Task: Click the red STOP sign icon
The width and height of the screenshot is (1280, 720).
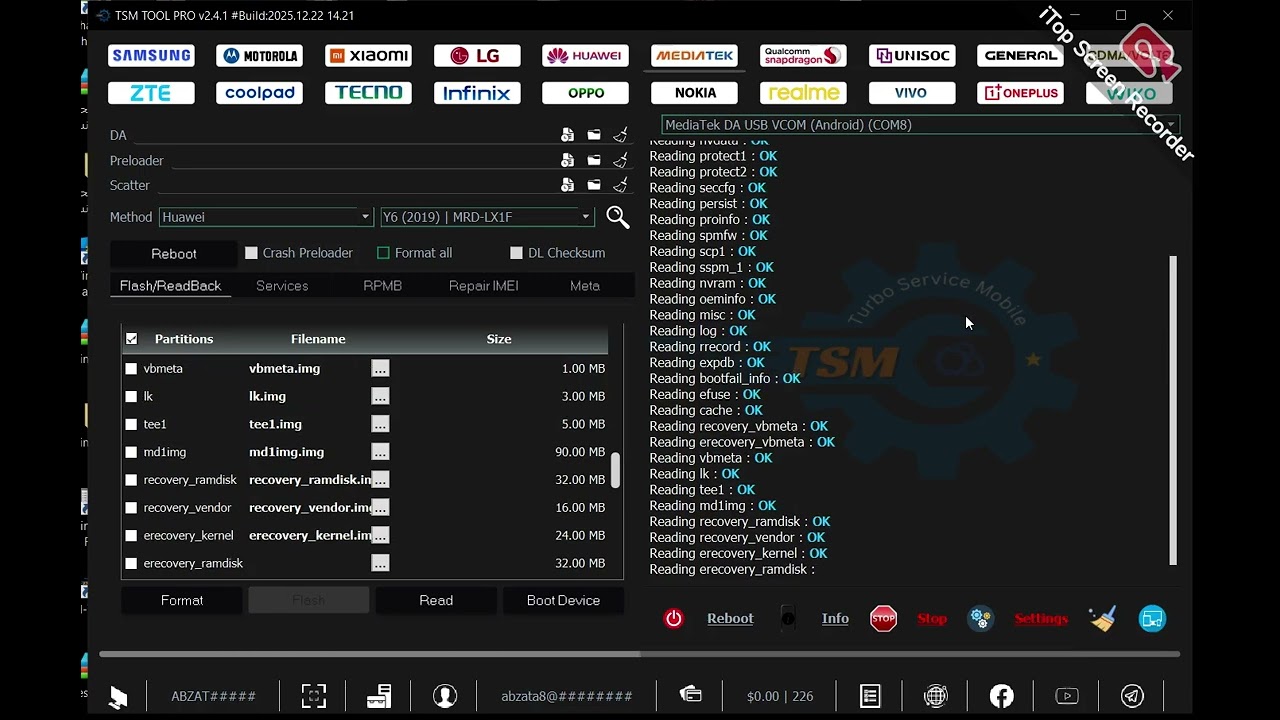Action: pos(883,618)
